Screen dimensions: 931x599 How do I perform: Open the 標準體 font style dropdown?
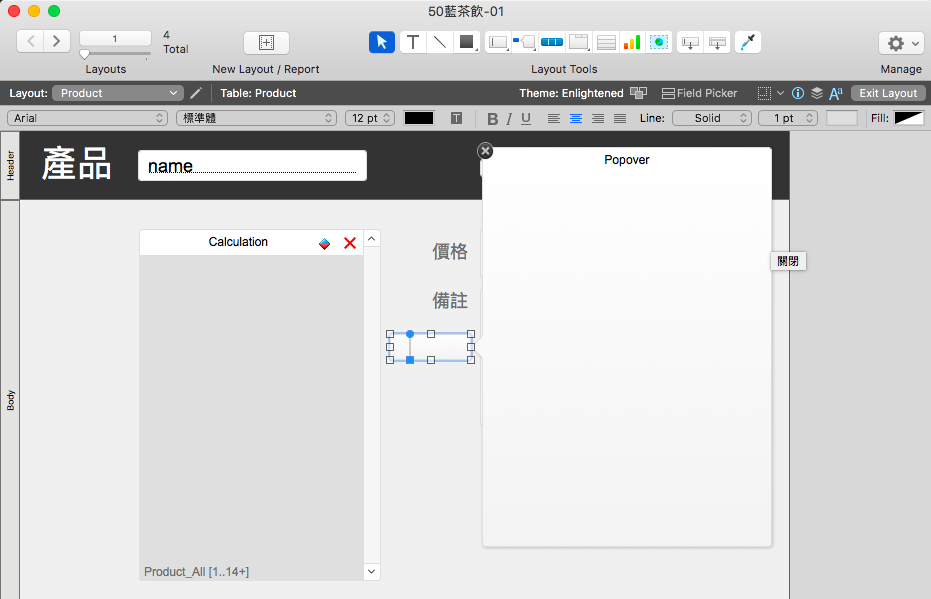pyautogui.click(x=256, y=118)
